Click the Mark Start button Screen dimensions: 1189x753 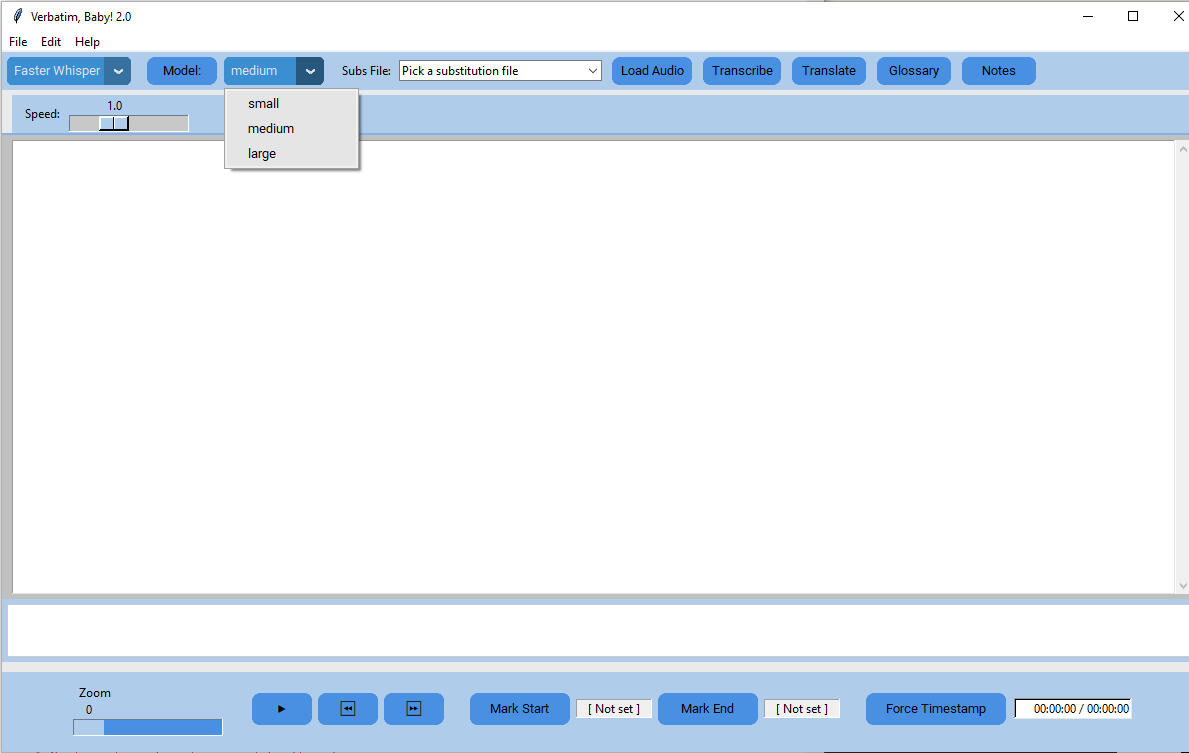pyautogui.click(x=519, y=709)
